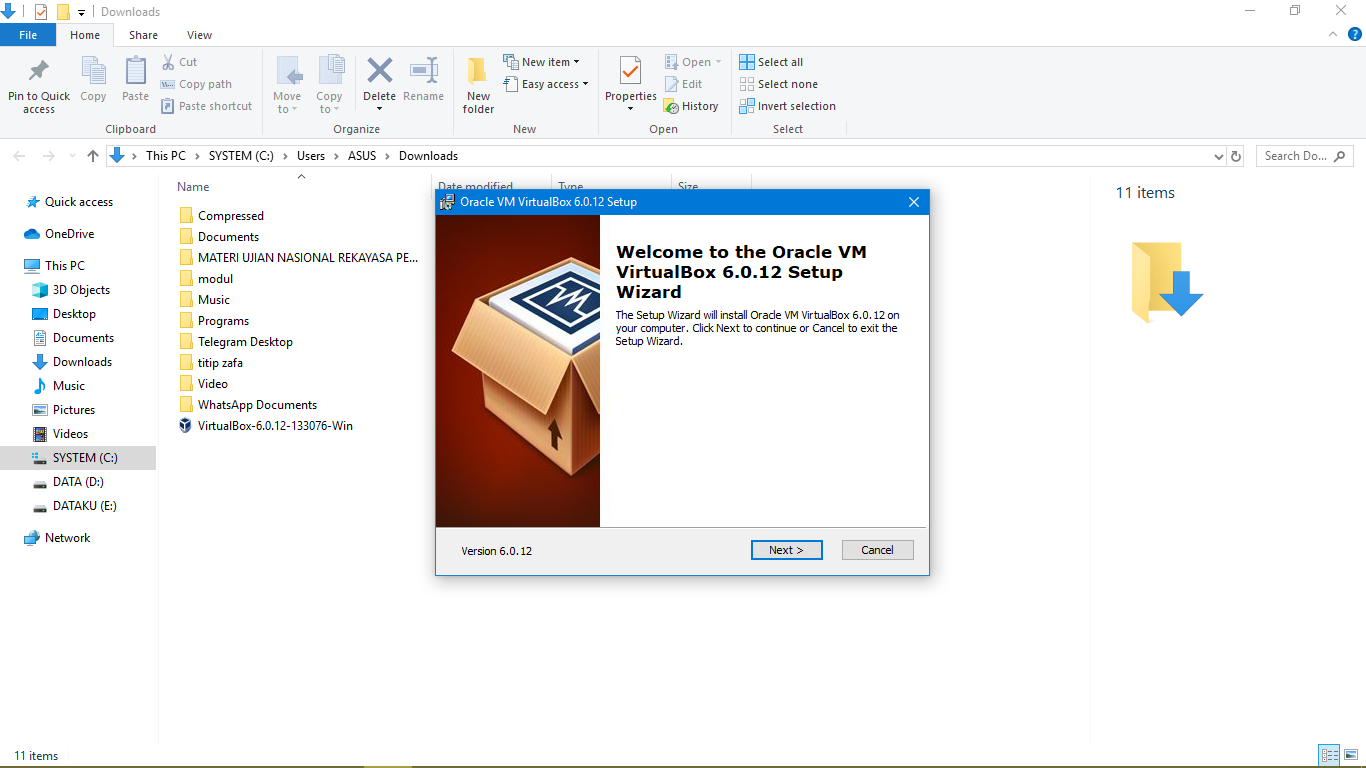1366x768 pixels.
Task: Click the Delete icon
Action: coord(379,80)
